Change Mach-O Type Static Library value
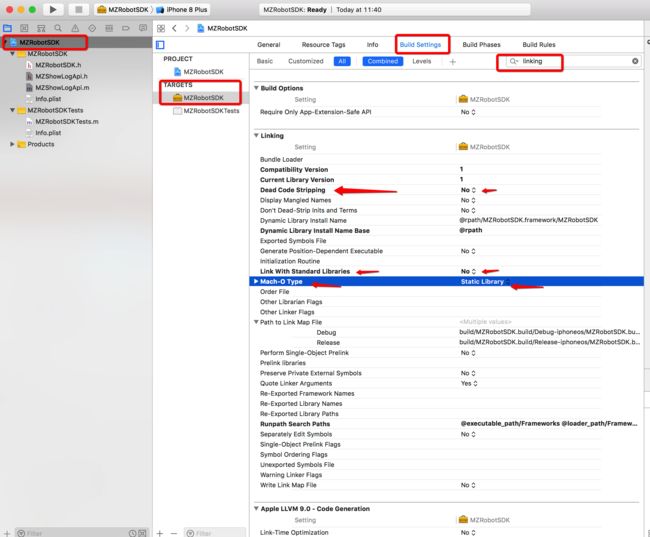The height and width of the screenshot is (537, 650). (x=485, y=282)
